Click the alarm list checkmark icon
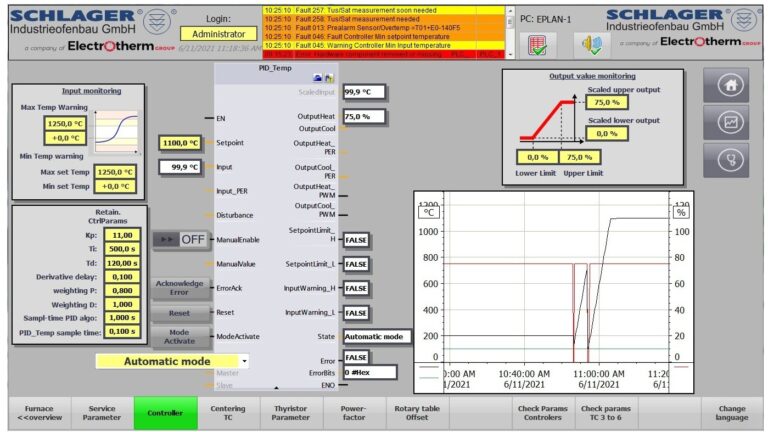Image resolution: width=768 pixels, height=432 pixels. (538, 44)
